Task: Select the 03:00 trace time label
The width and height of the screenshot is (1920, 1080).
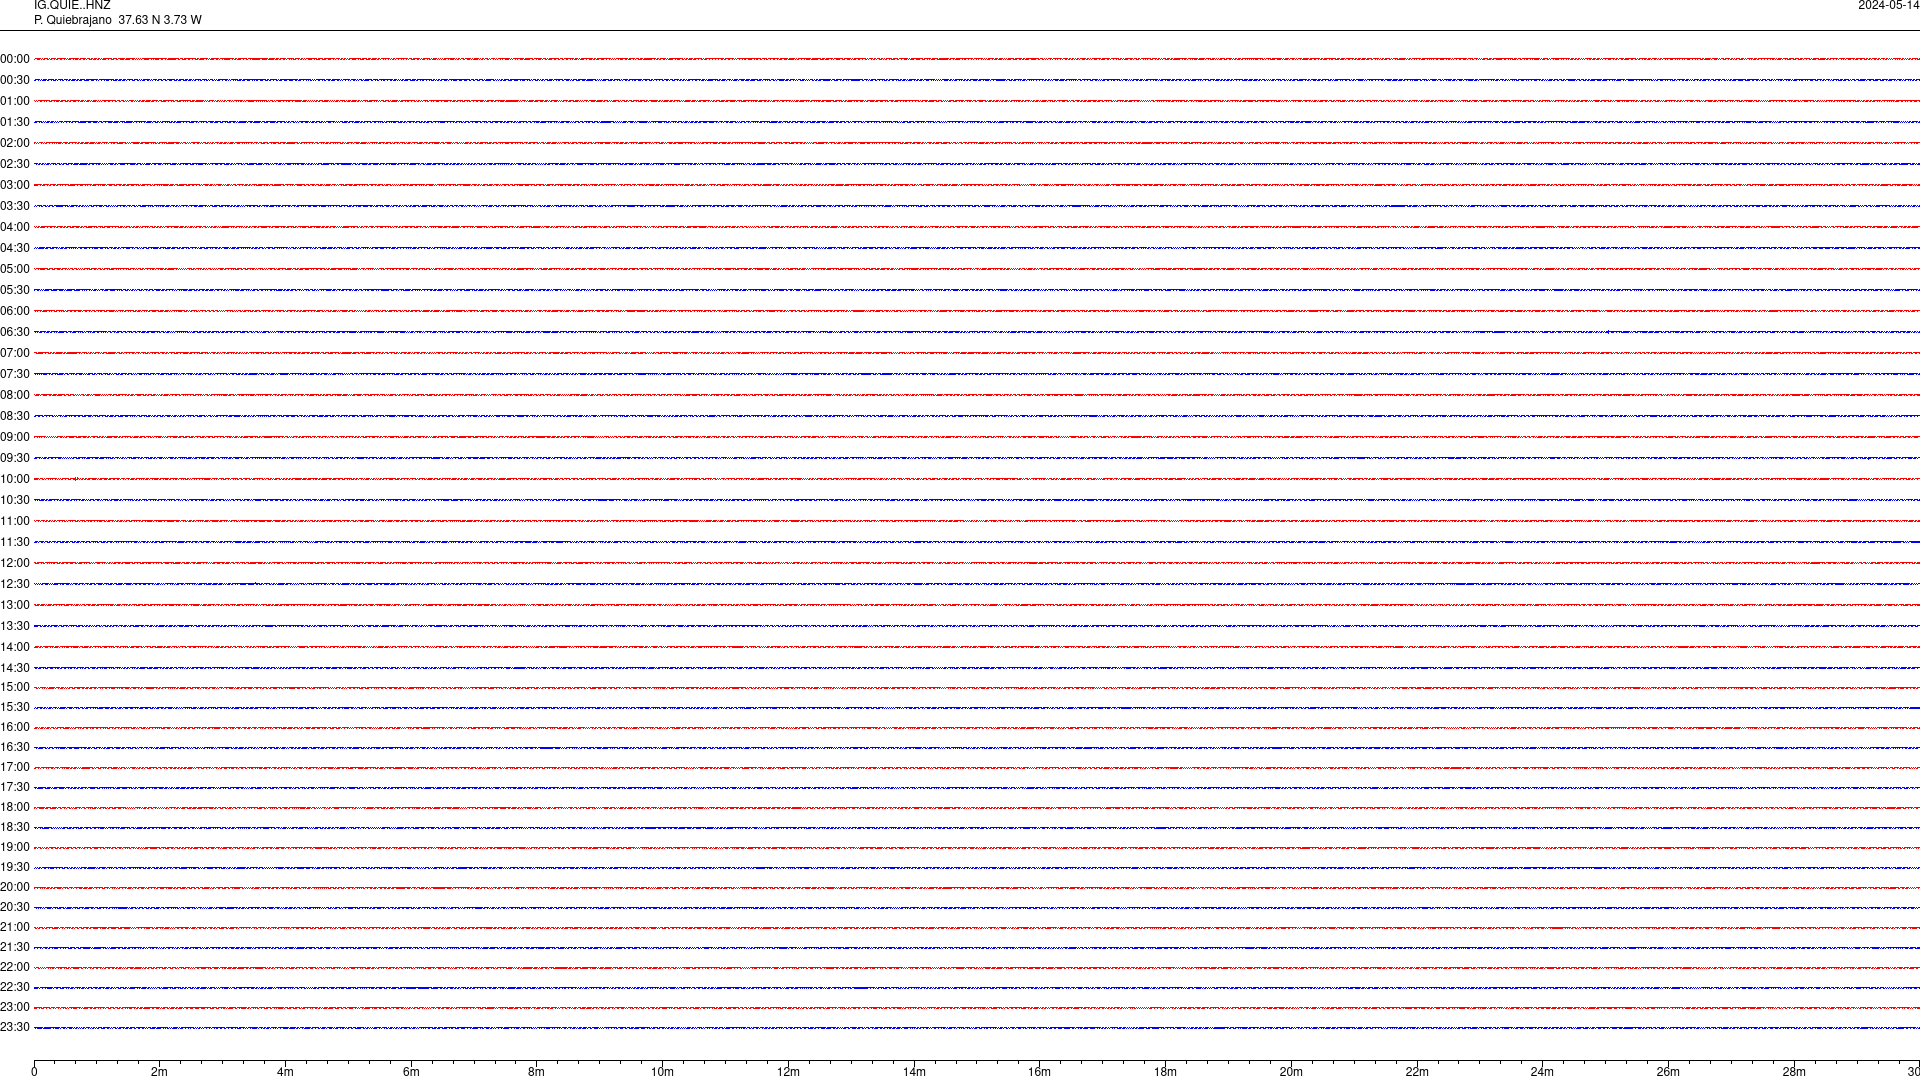Action: 15,185
